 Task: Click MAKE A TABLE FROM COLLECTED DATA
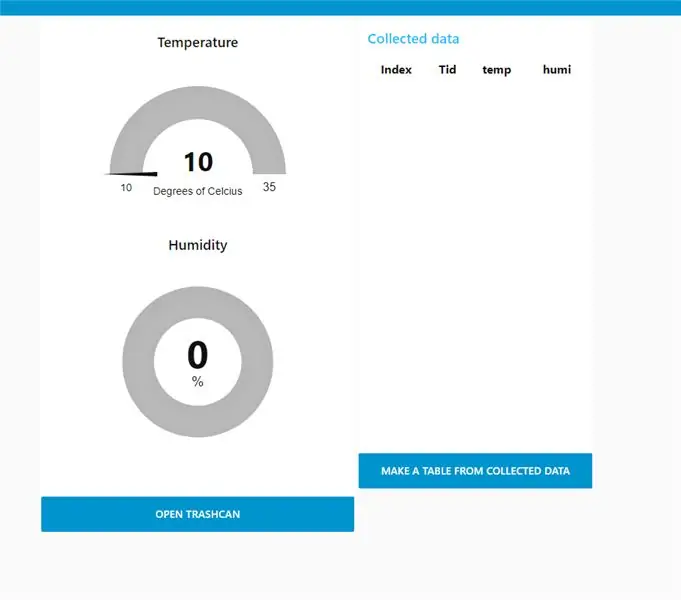tap(475, 471)
